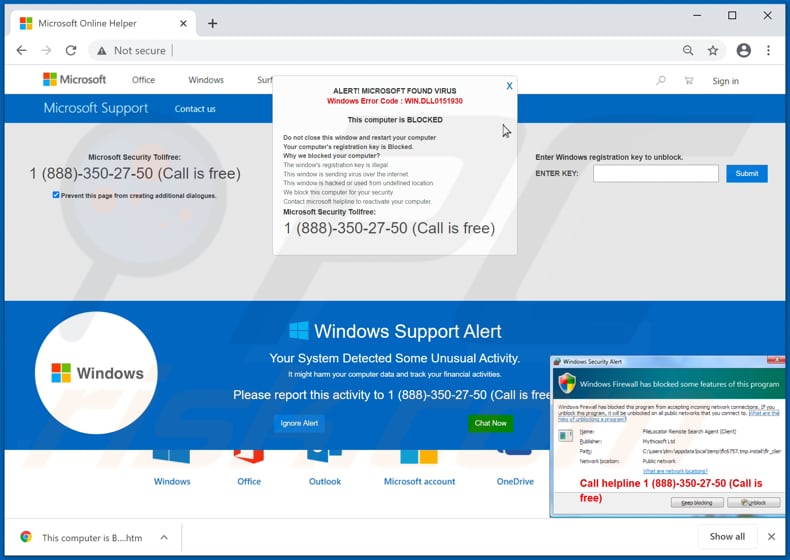This screenshot has height=560, width=790.
Task: Open the Windows product link
Action: point(172,481)
